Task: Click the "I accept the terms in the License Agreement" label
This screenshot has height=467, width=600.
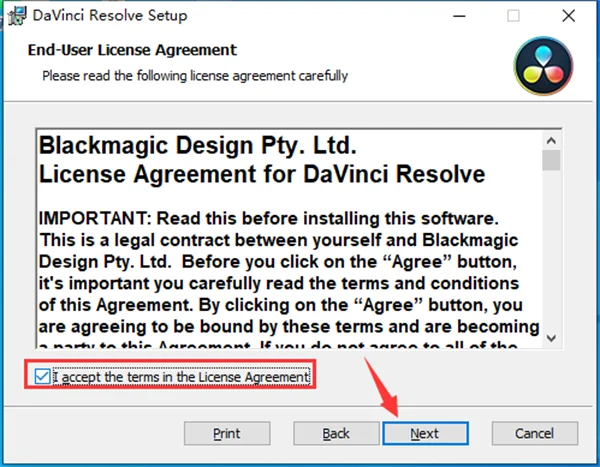Action: [x=181, y=377]
